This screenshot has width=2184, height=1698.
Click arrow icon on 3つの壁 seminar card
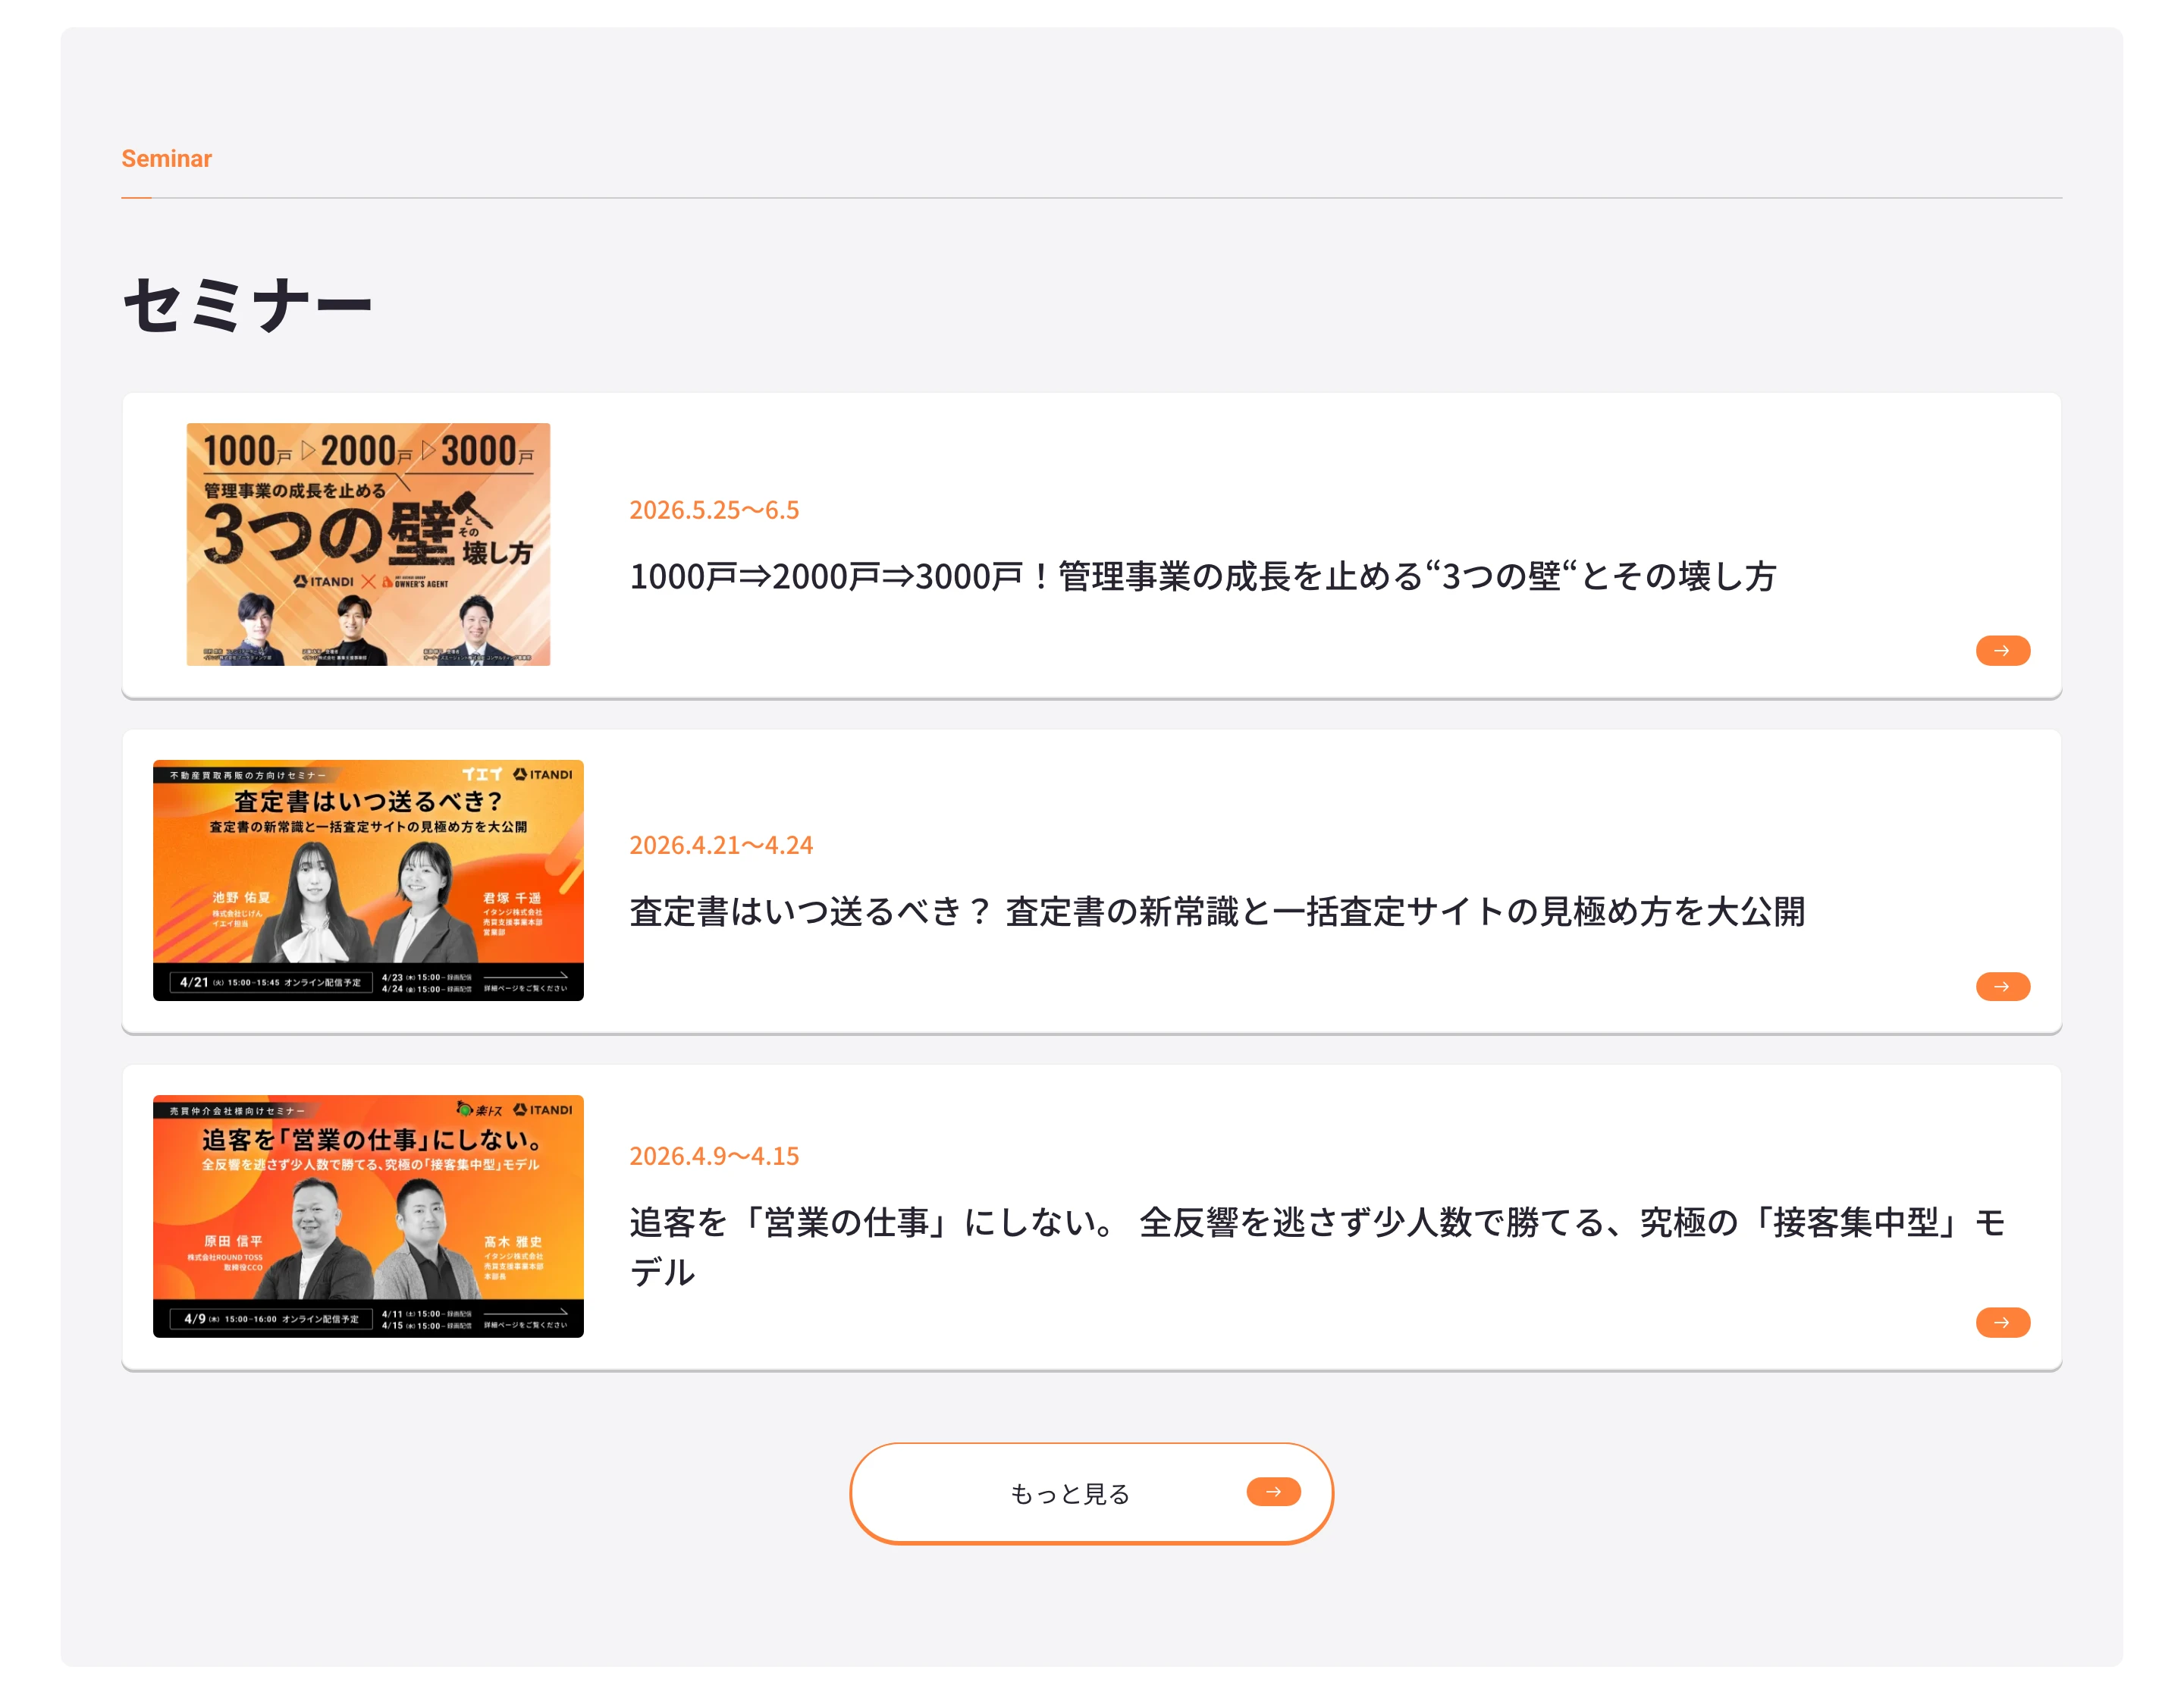[x=2002, y=650]
